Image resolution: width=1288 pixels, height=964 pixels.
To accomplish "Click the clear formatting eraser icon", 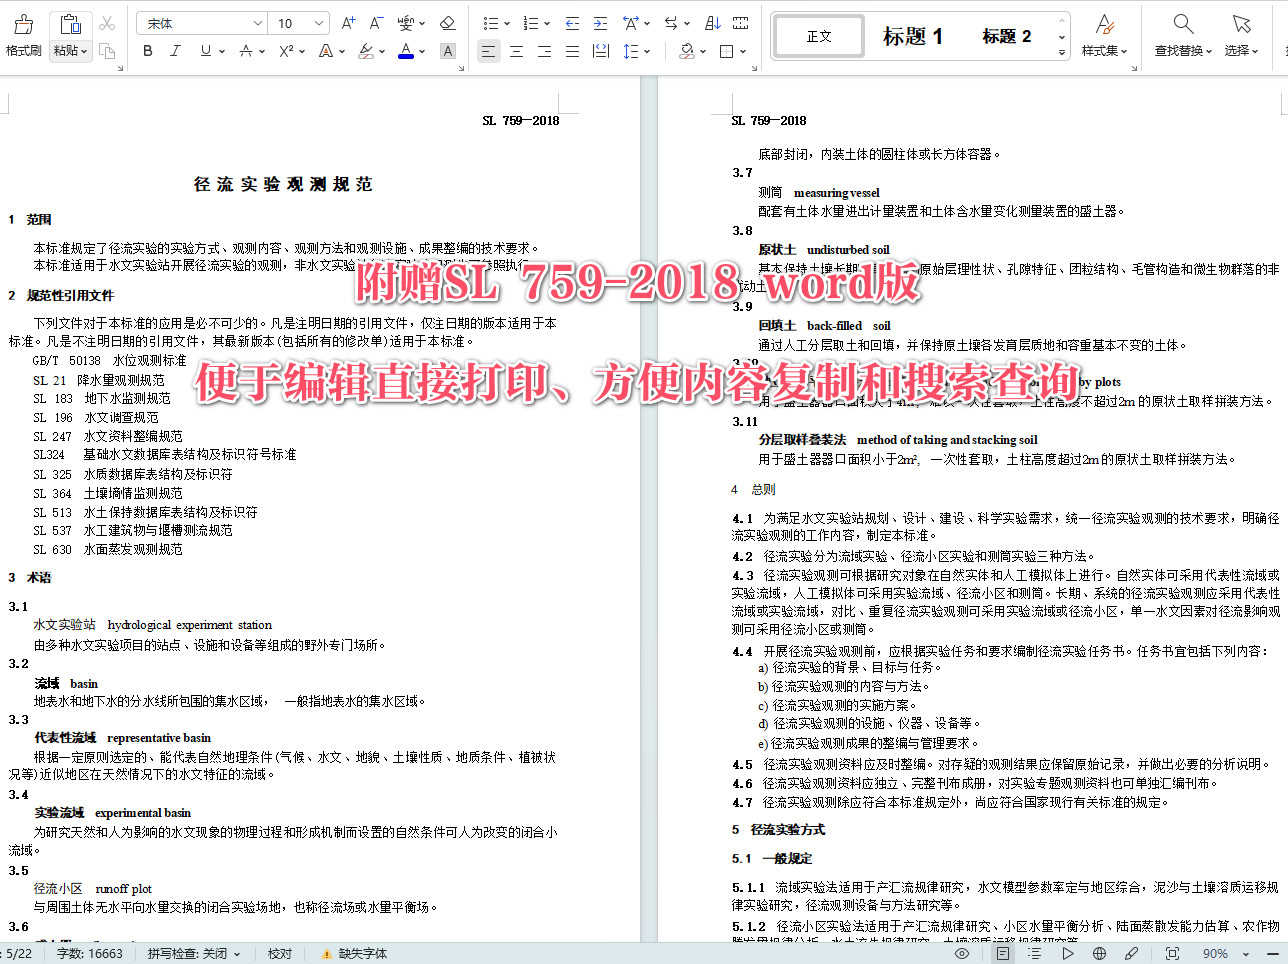I will [x=447, y=22].
